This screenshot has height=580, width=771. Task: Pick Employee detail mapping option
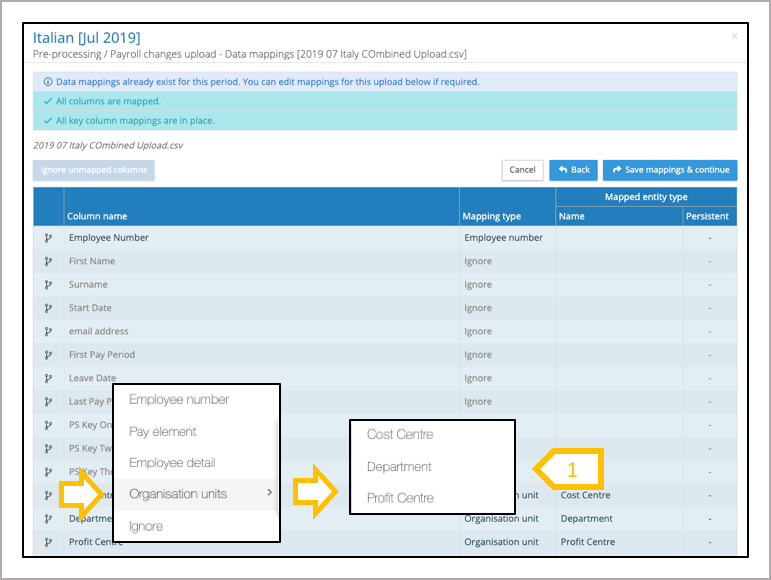[172, 463]
